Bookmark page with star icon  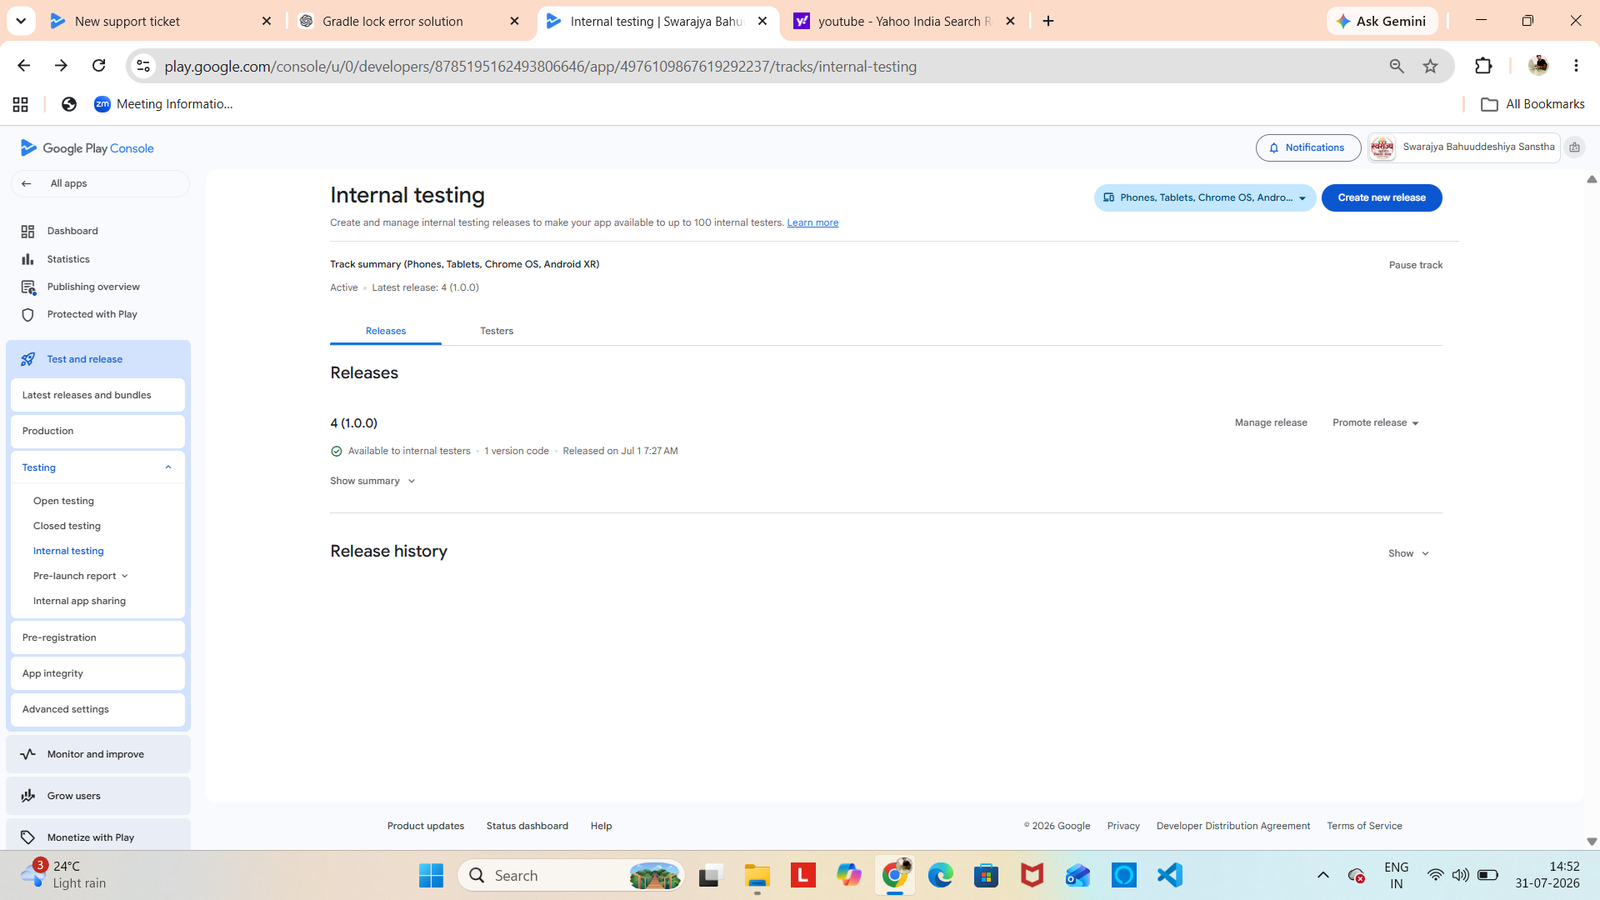click(1430, 66)
